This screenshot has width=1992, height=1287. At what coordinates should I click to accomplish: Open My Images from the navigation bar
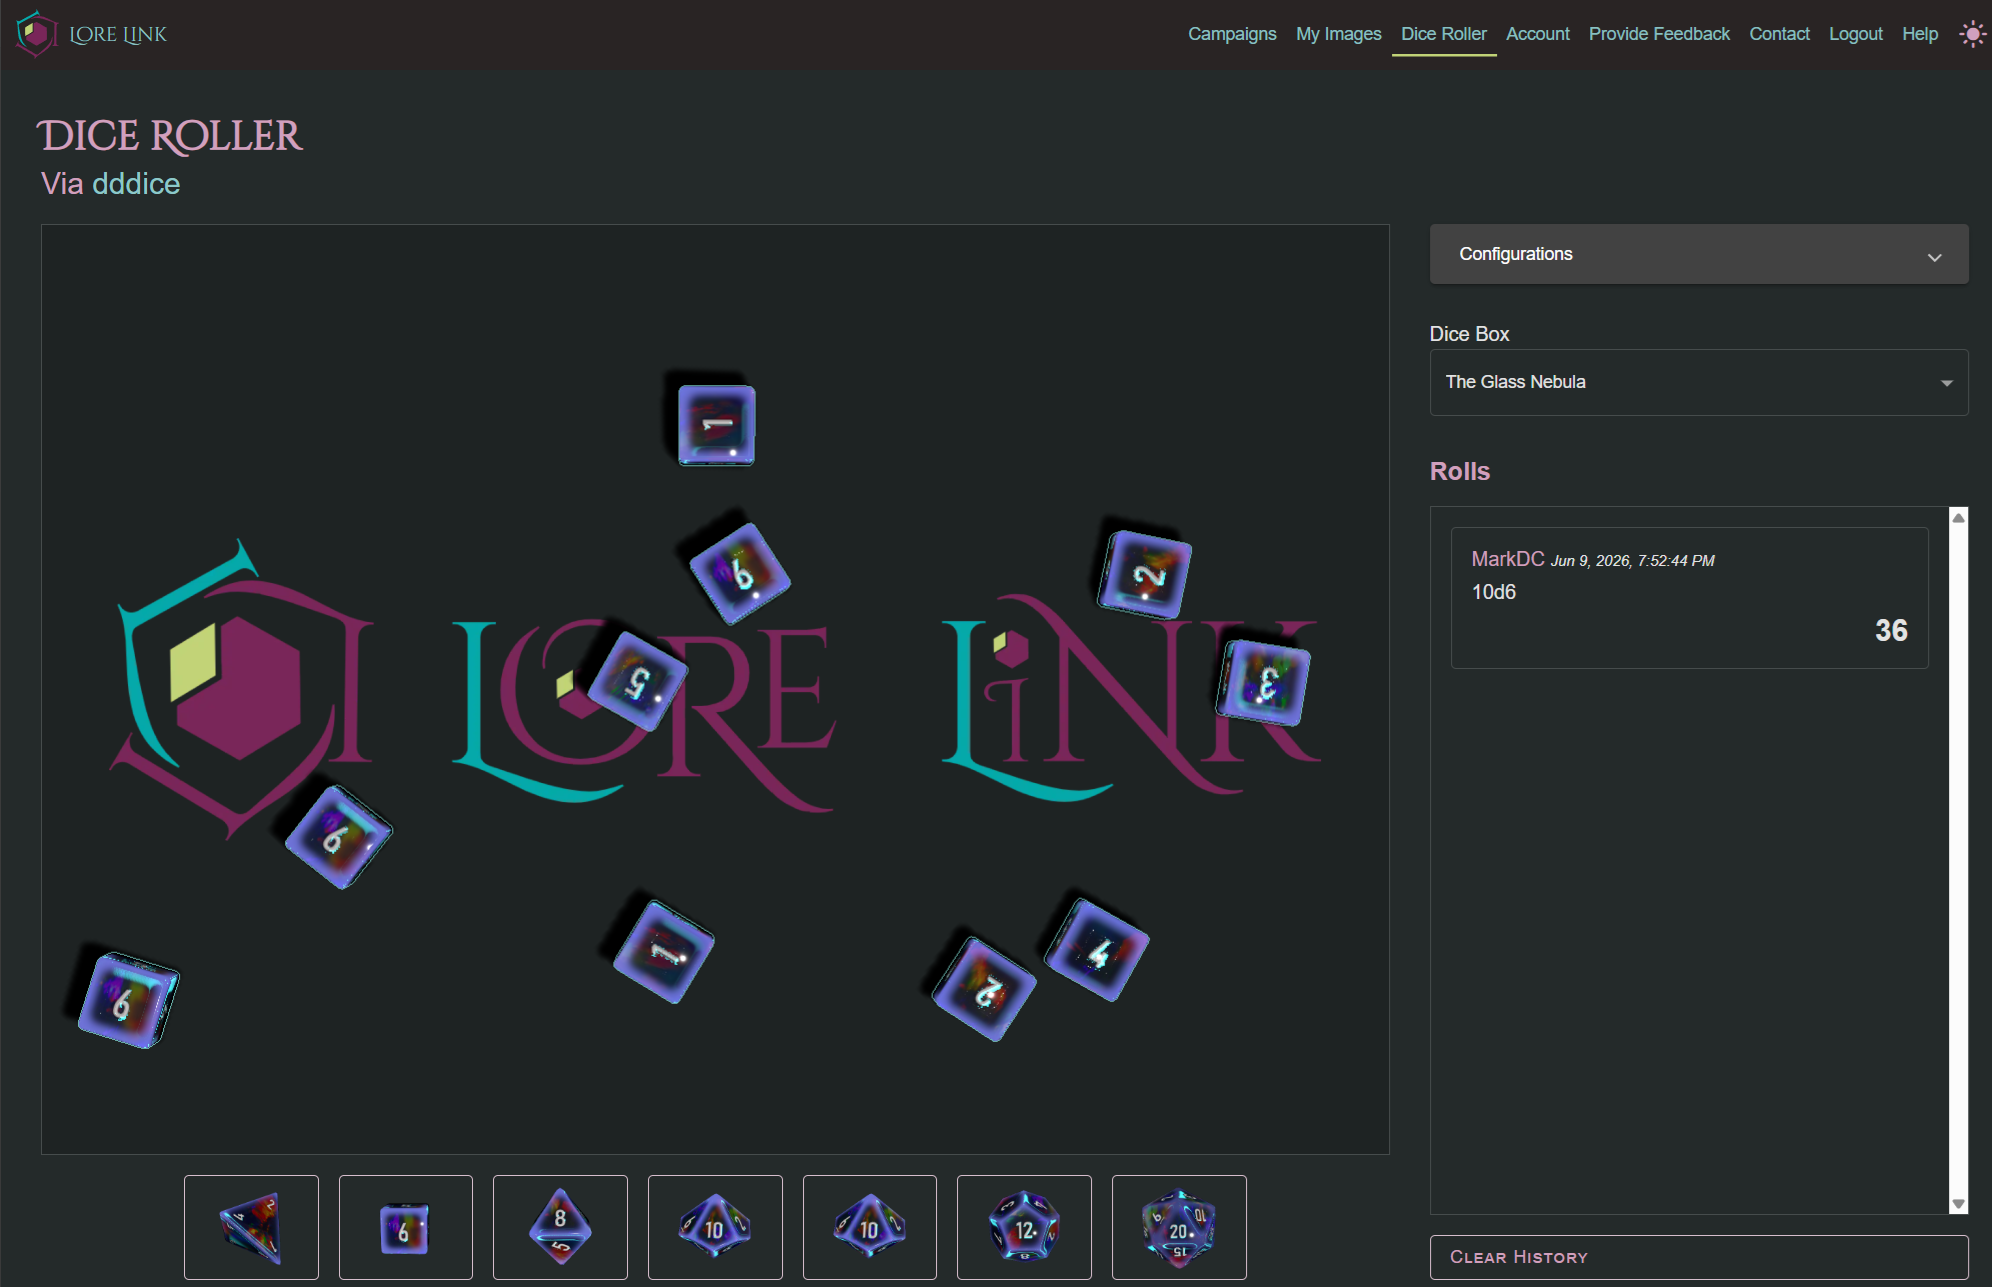click(x=1339, y=34)
